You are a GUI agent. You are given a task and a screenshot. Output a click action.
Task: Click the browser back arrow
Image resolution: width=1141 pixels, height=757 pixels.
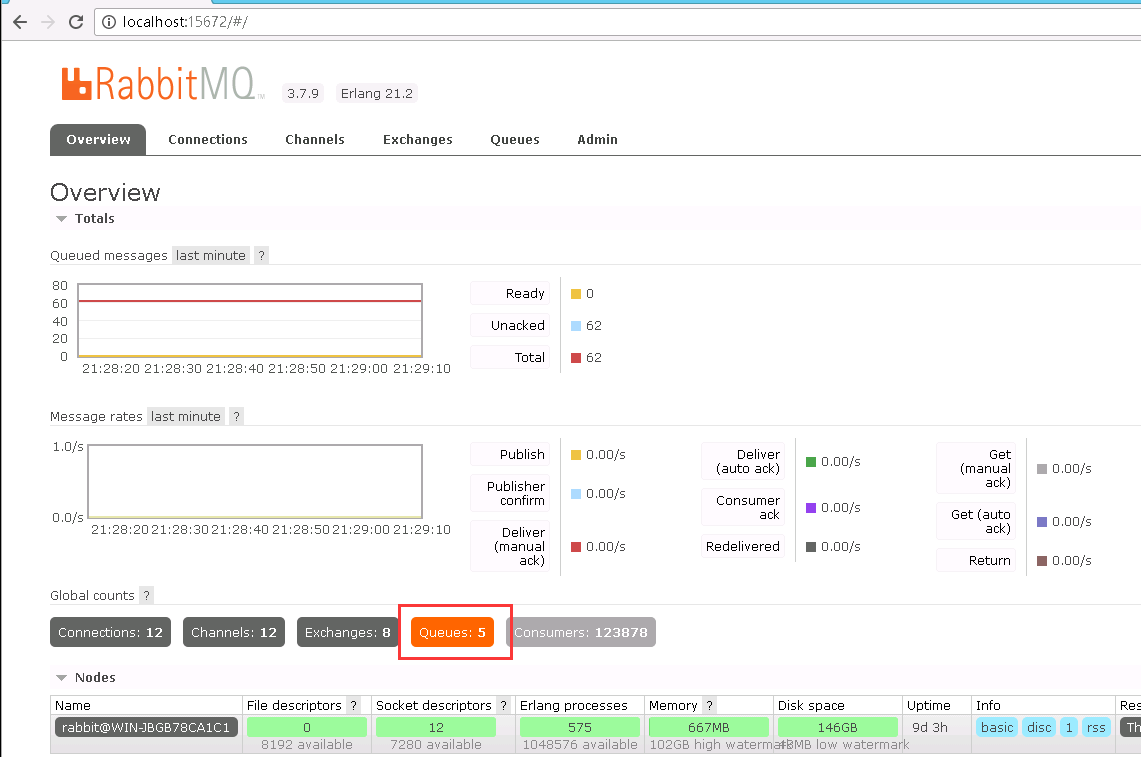[x=19, y=22]
